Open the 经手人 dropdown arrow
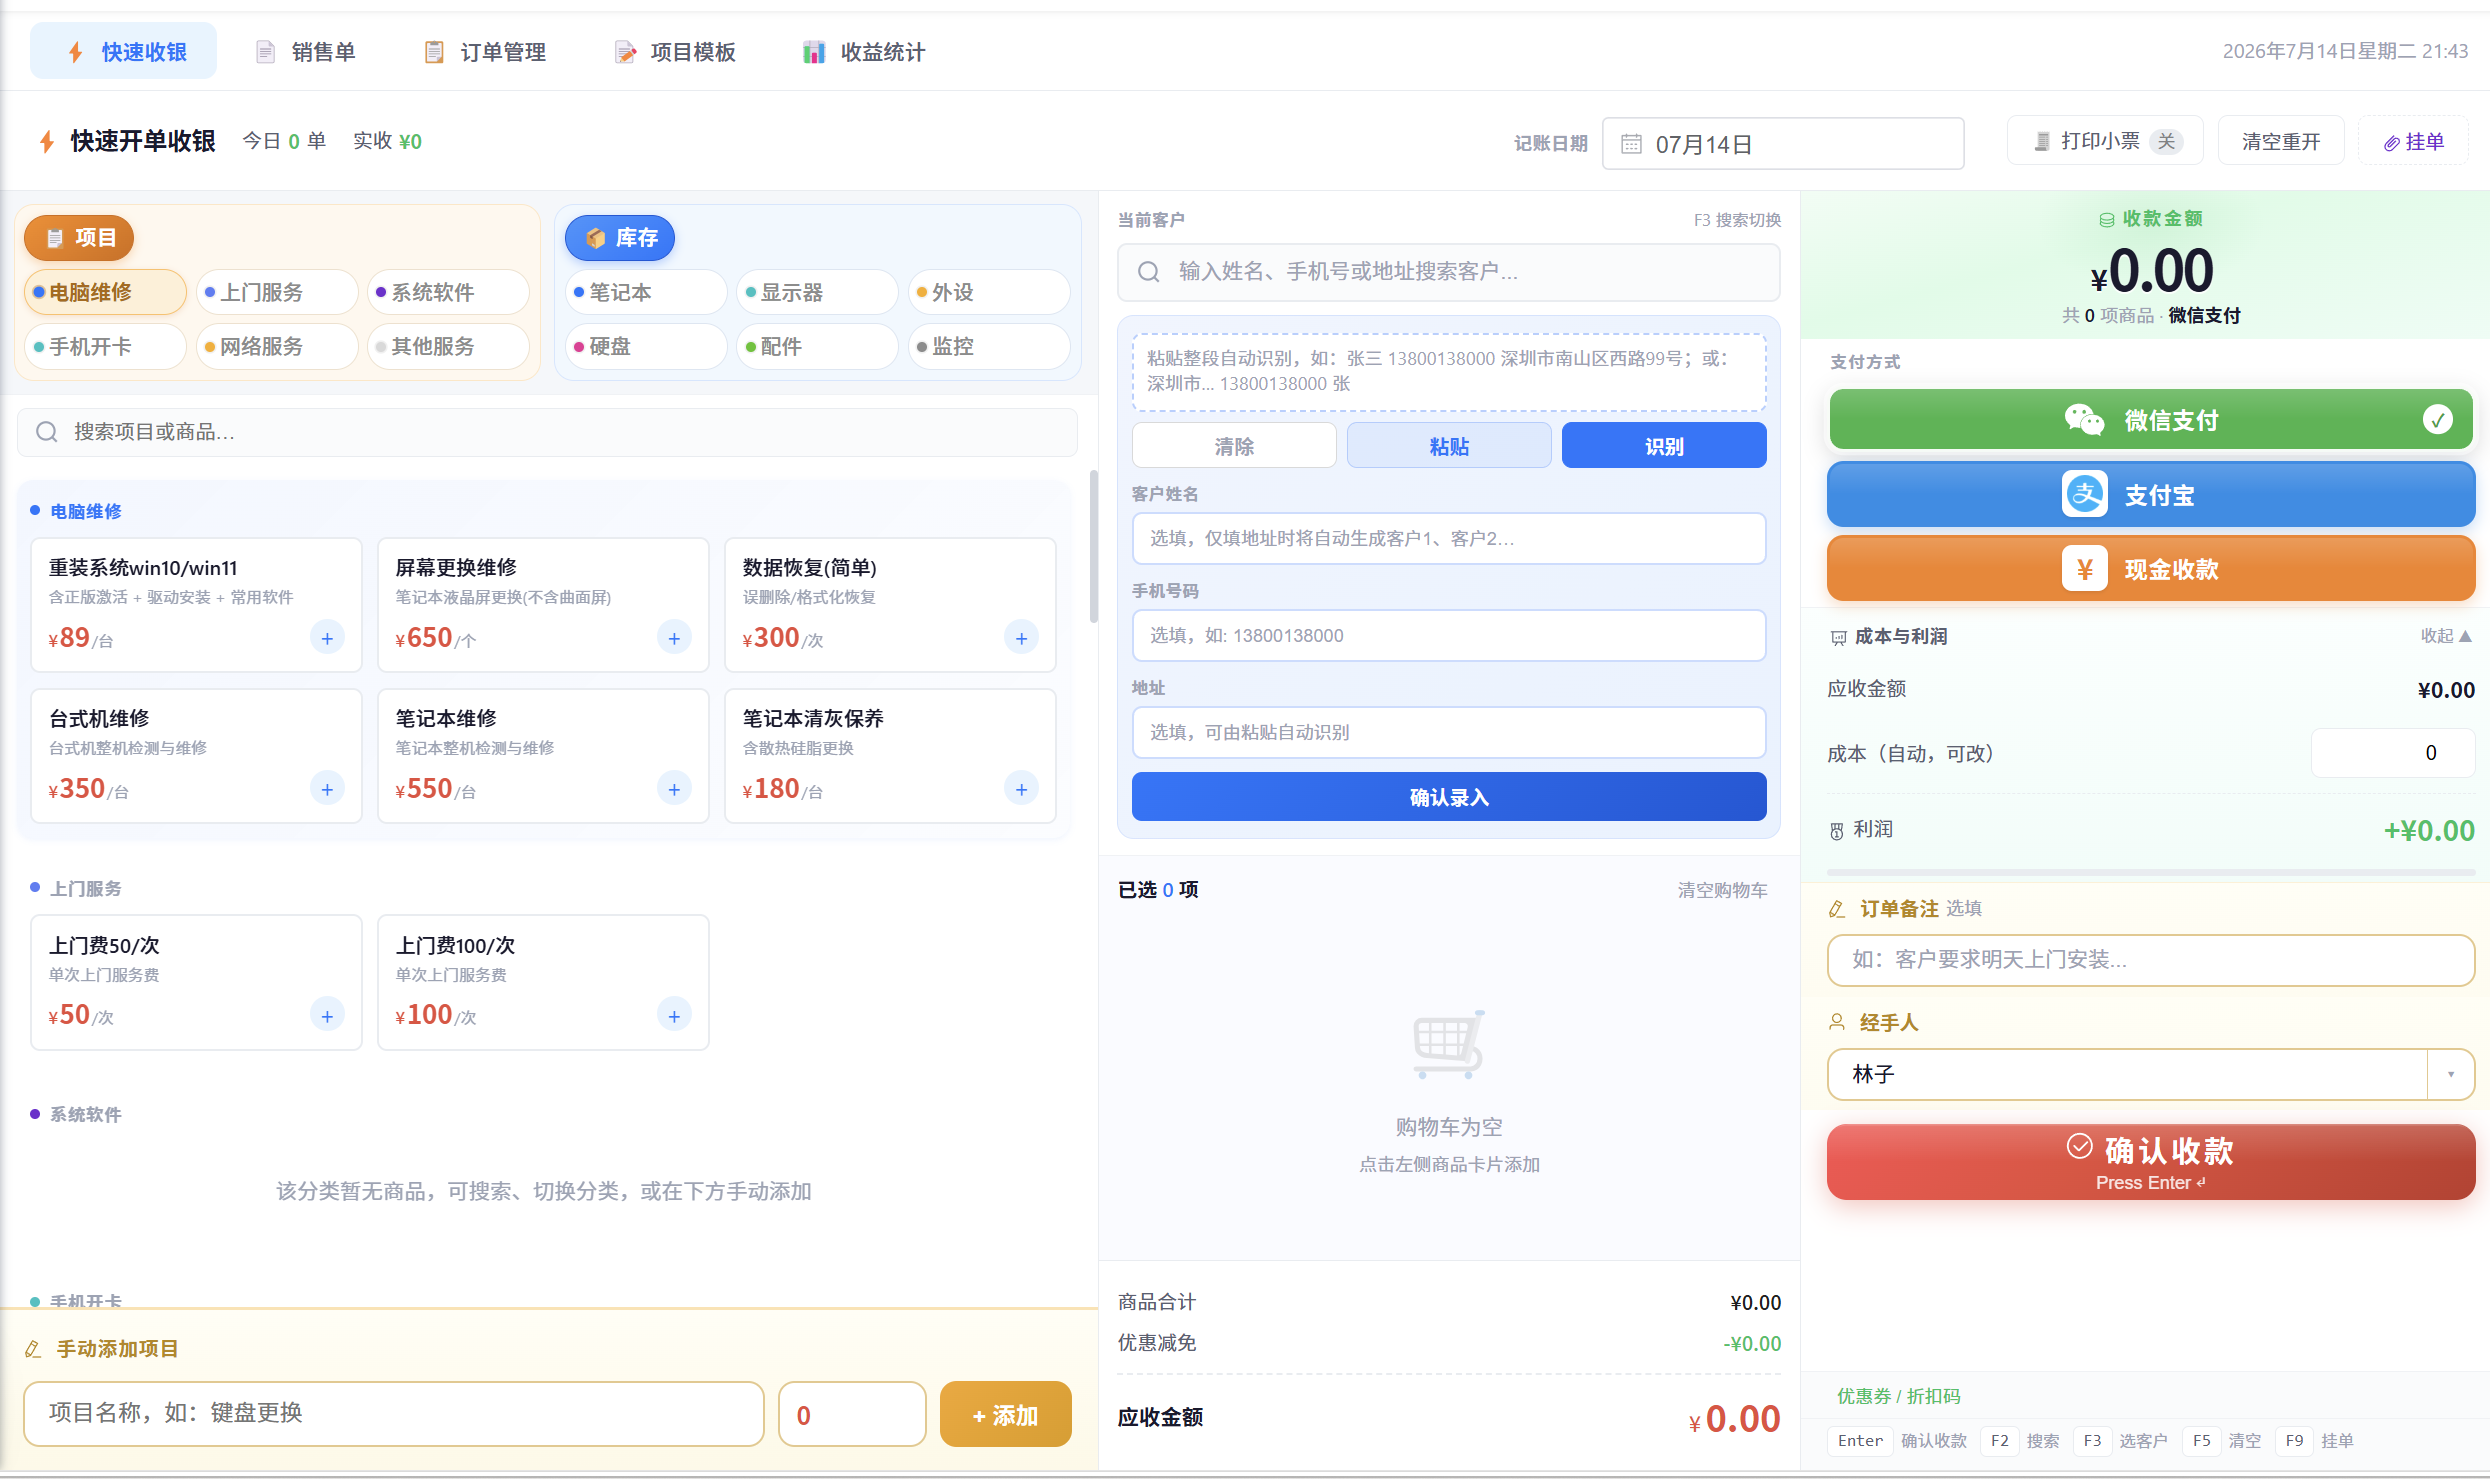This screenshot has height=1479, width=2490. point(2450,1075)
